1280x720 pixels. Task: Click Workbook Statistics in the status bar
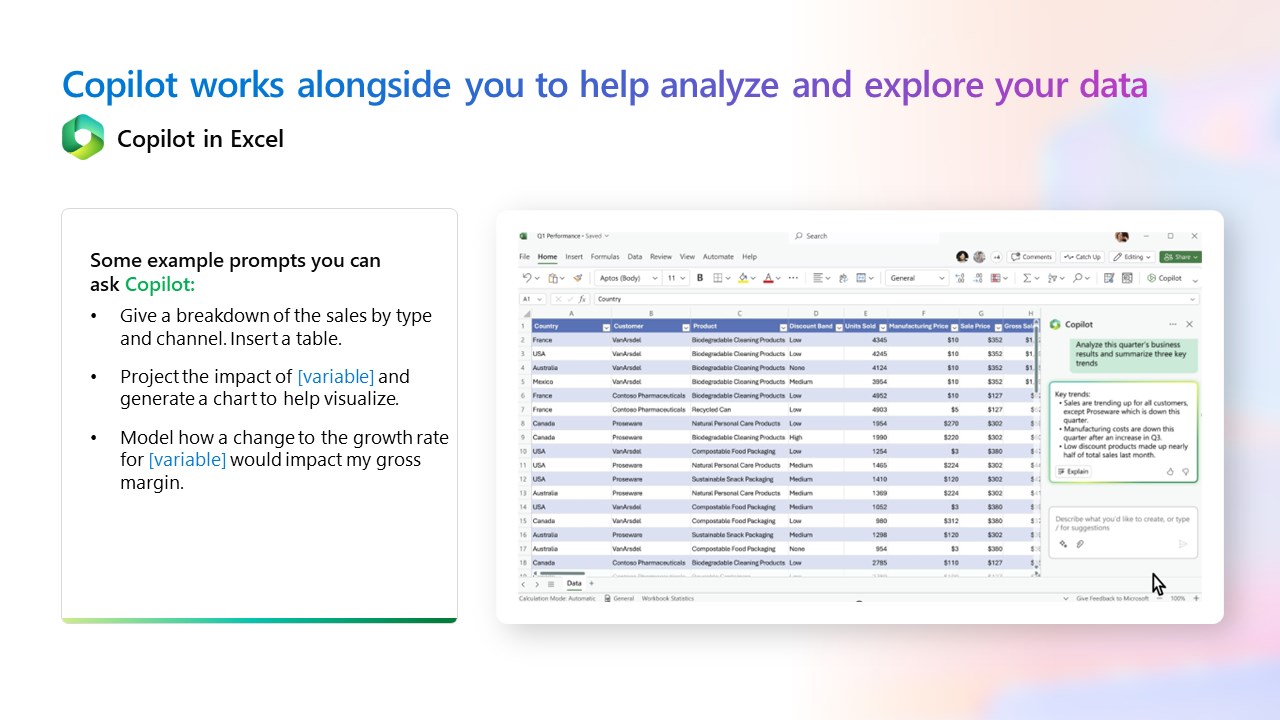pyautogui.click(x=668, y=598)
